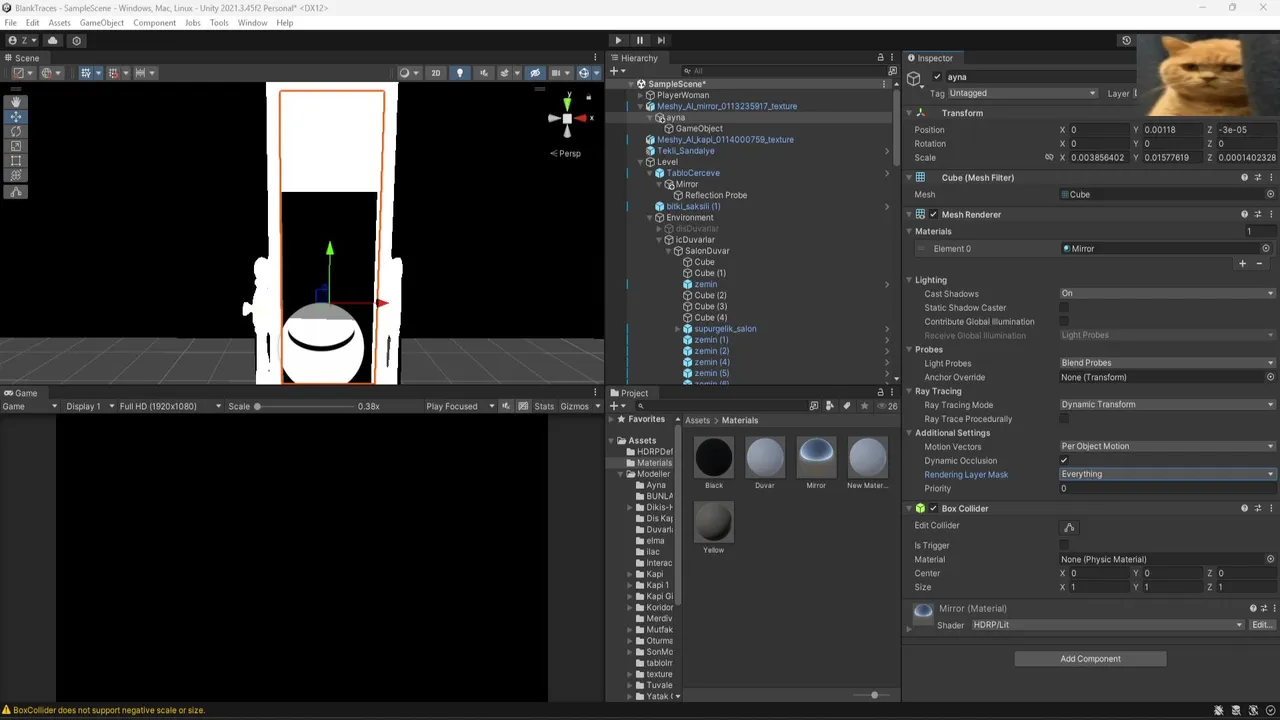Open the Tag dropdown showing Untagged
This screenshot has width=1280, height=720.
pos(1022,93)
